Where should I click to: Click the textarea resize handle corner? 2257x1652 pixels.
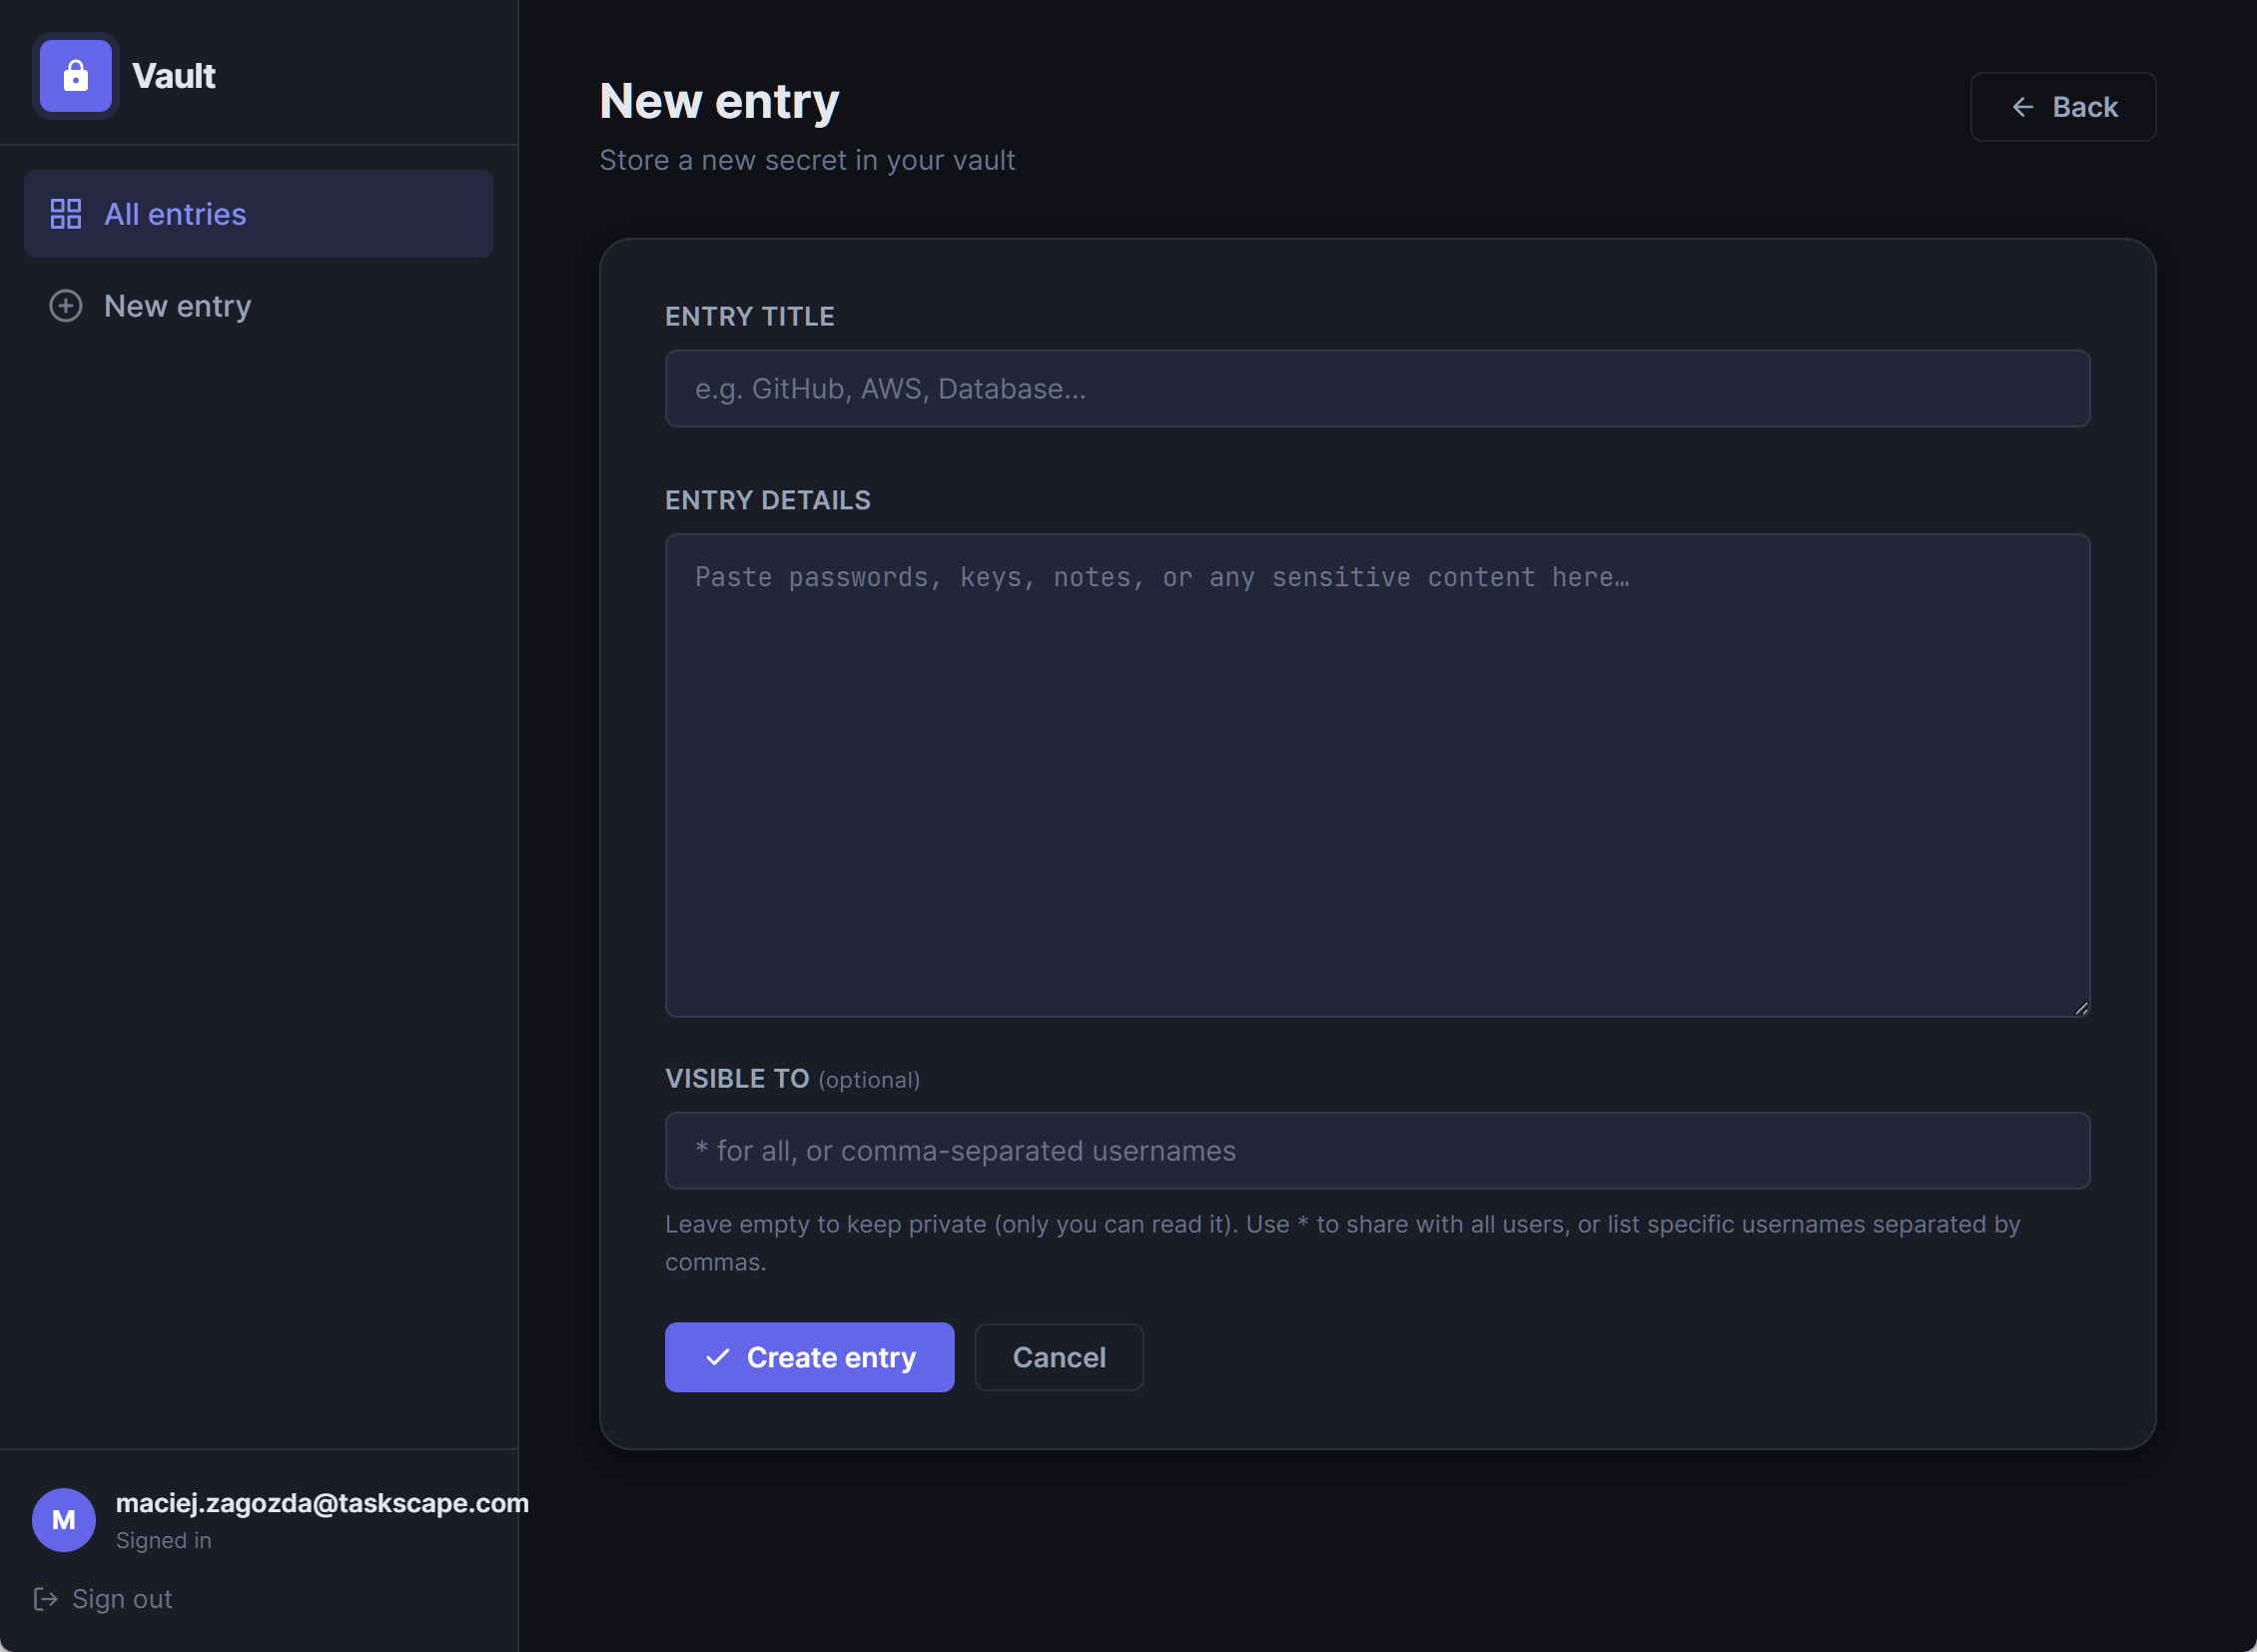point(2081,1008)
